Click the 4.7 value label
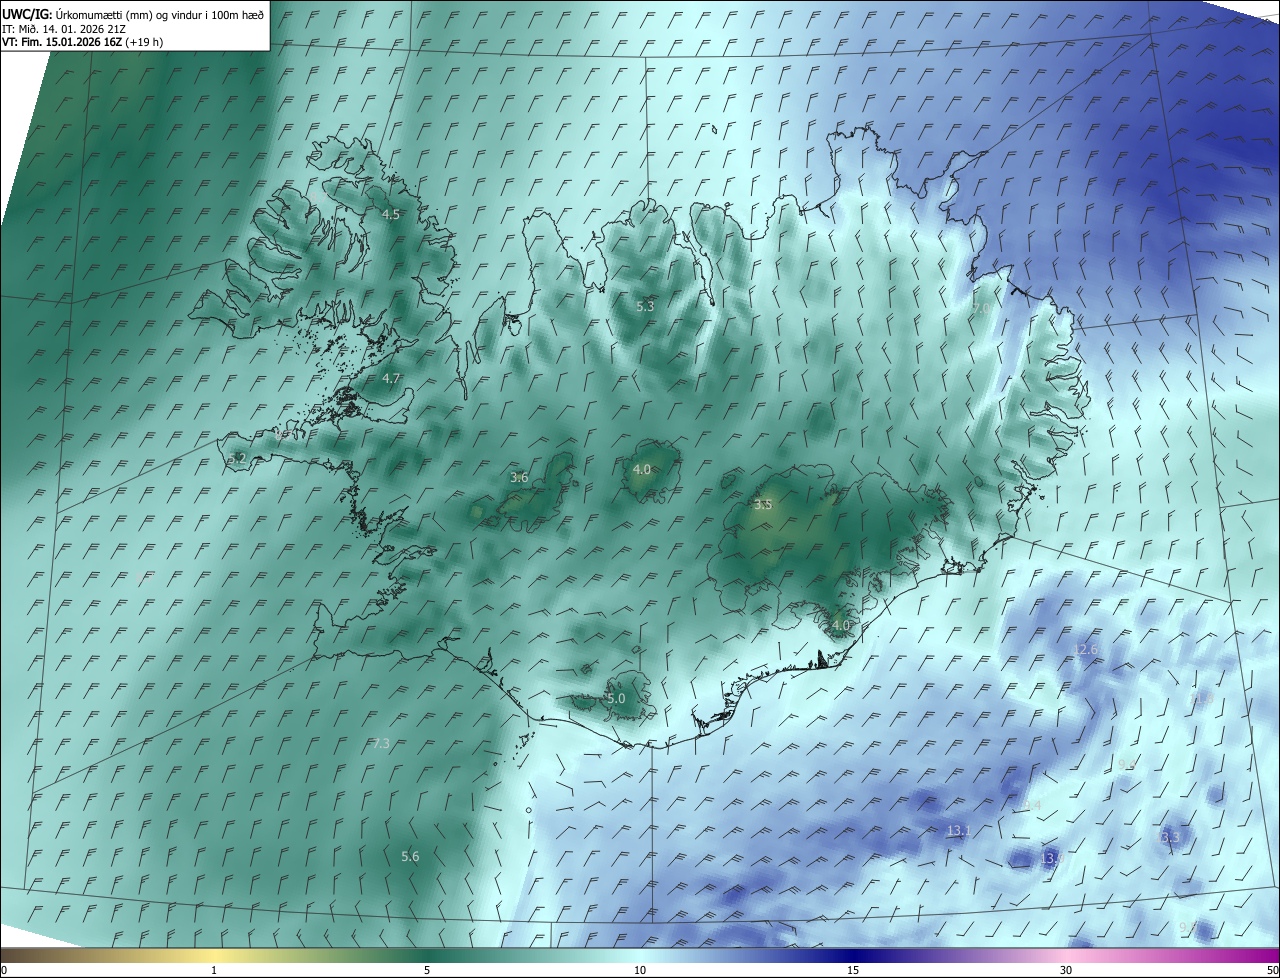1280x978 pixels. click(391, 379)
